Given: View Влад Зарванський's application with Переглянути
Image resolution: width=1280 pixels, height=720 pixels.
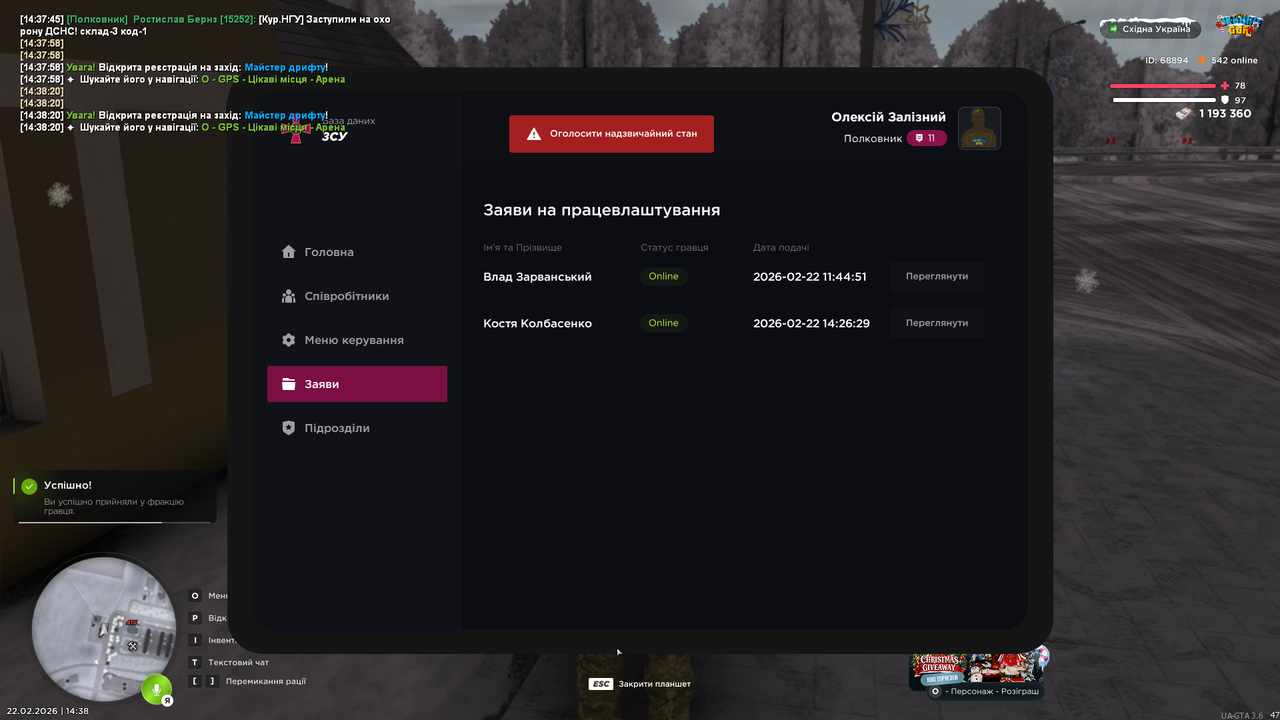Looking at the screenshot, I should [937, 276].
